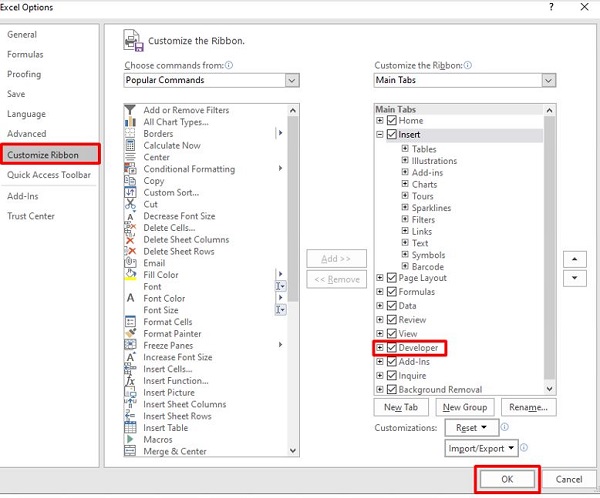600x498 pixels.
Task: Toggle the Data tab checkbox
Action: tap(391, 305)
